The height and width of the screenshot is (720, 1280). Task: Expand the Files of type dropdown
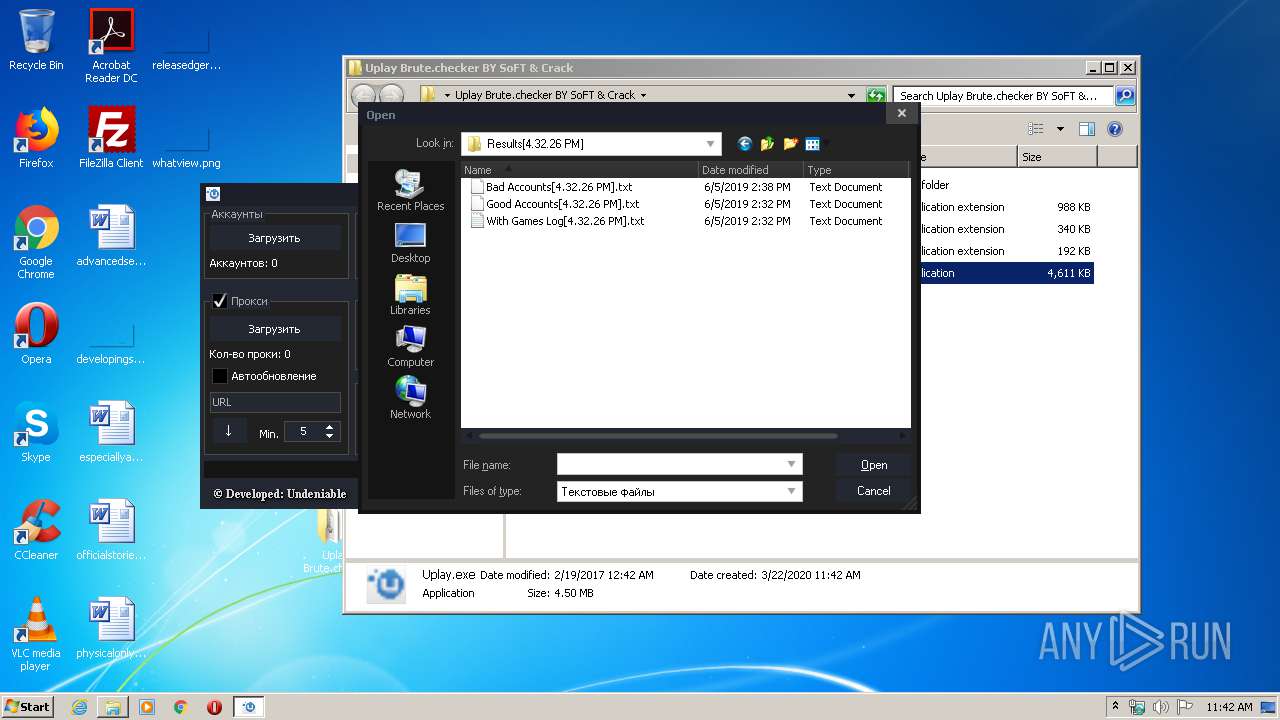[792, 492]
